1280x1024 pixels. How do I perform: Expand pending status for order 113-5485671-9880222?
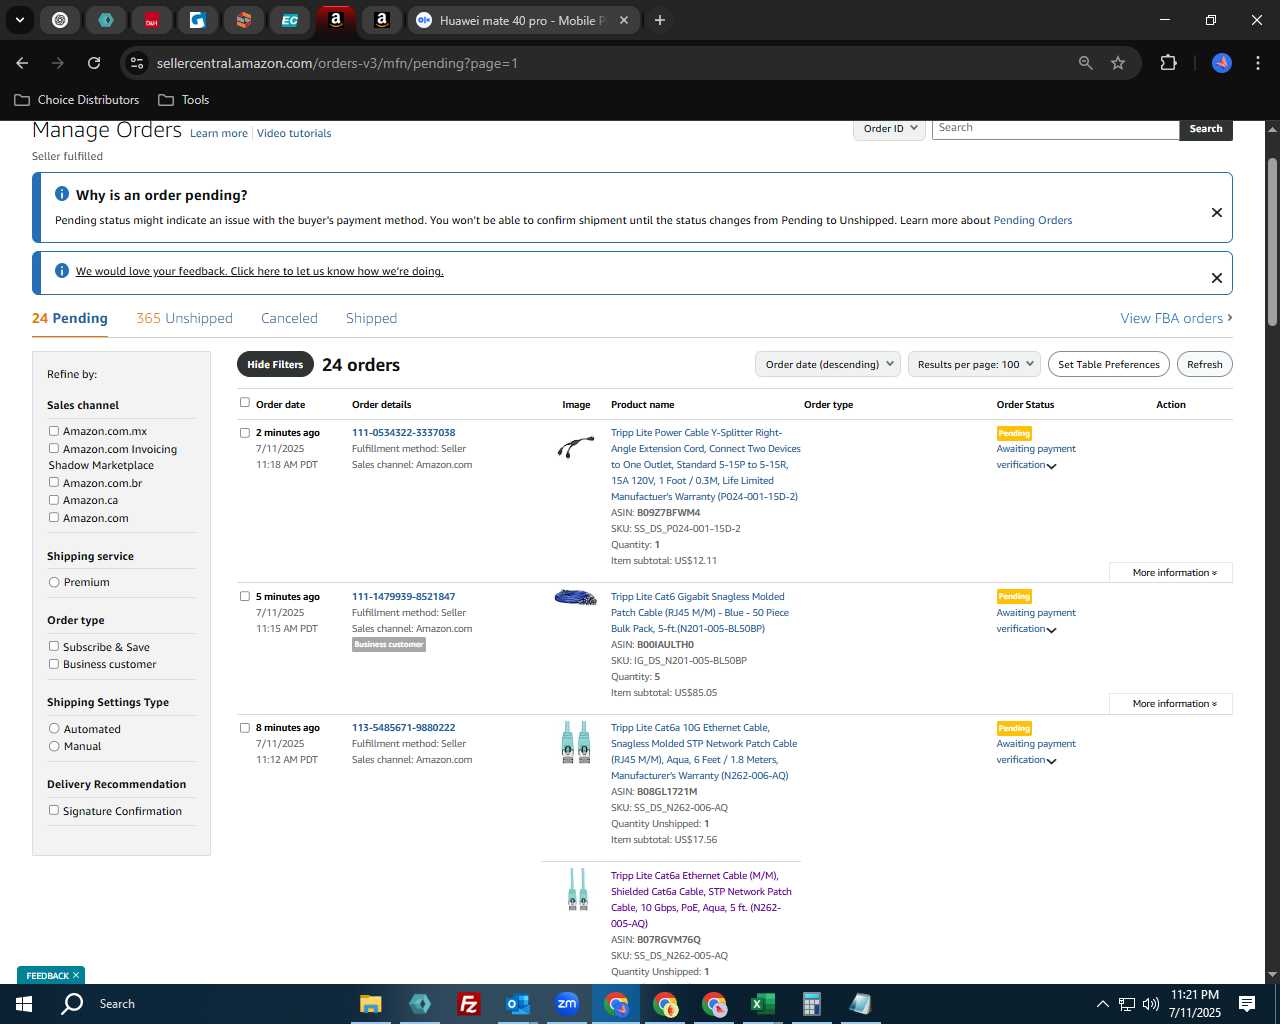click(x=1051, y=761)
